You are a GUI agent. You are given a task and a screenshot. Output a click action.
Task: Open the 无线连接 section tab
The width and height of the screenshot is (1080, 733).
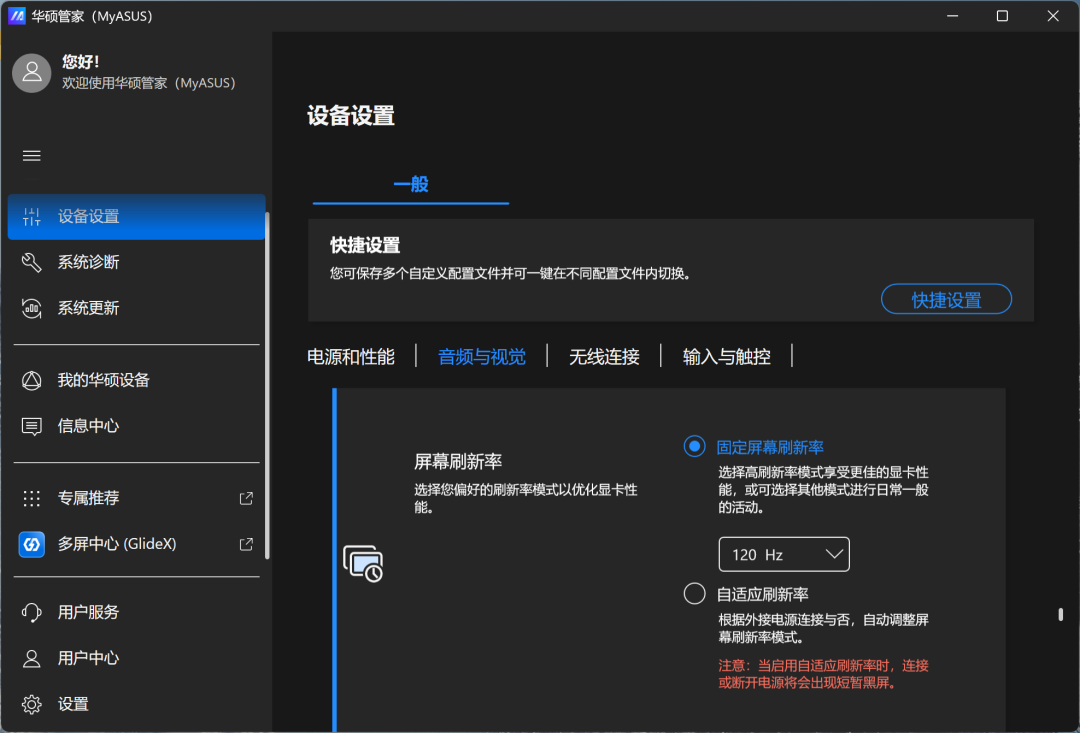click(604, 356)
